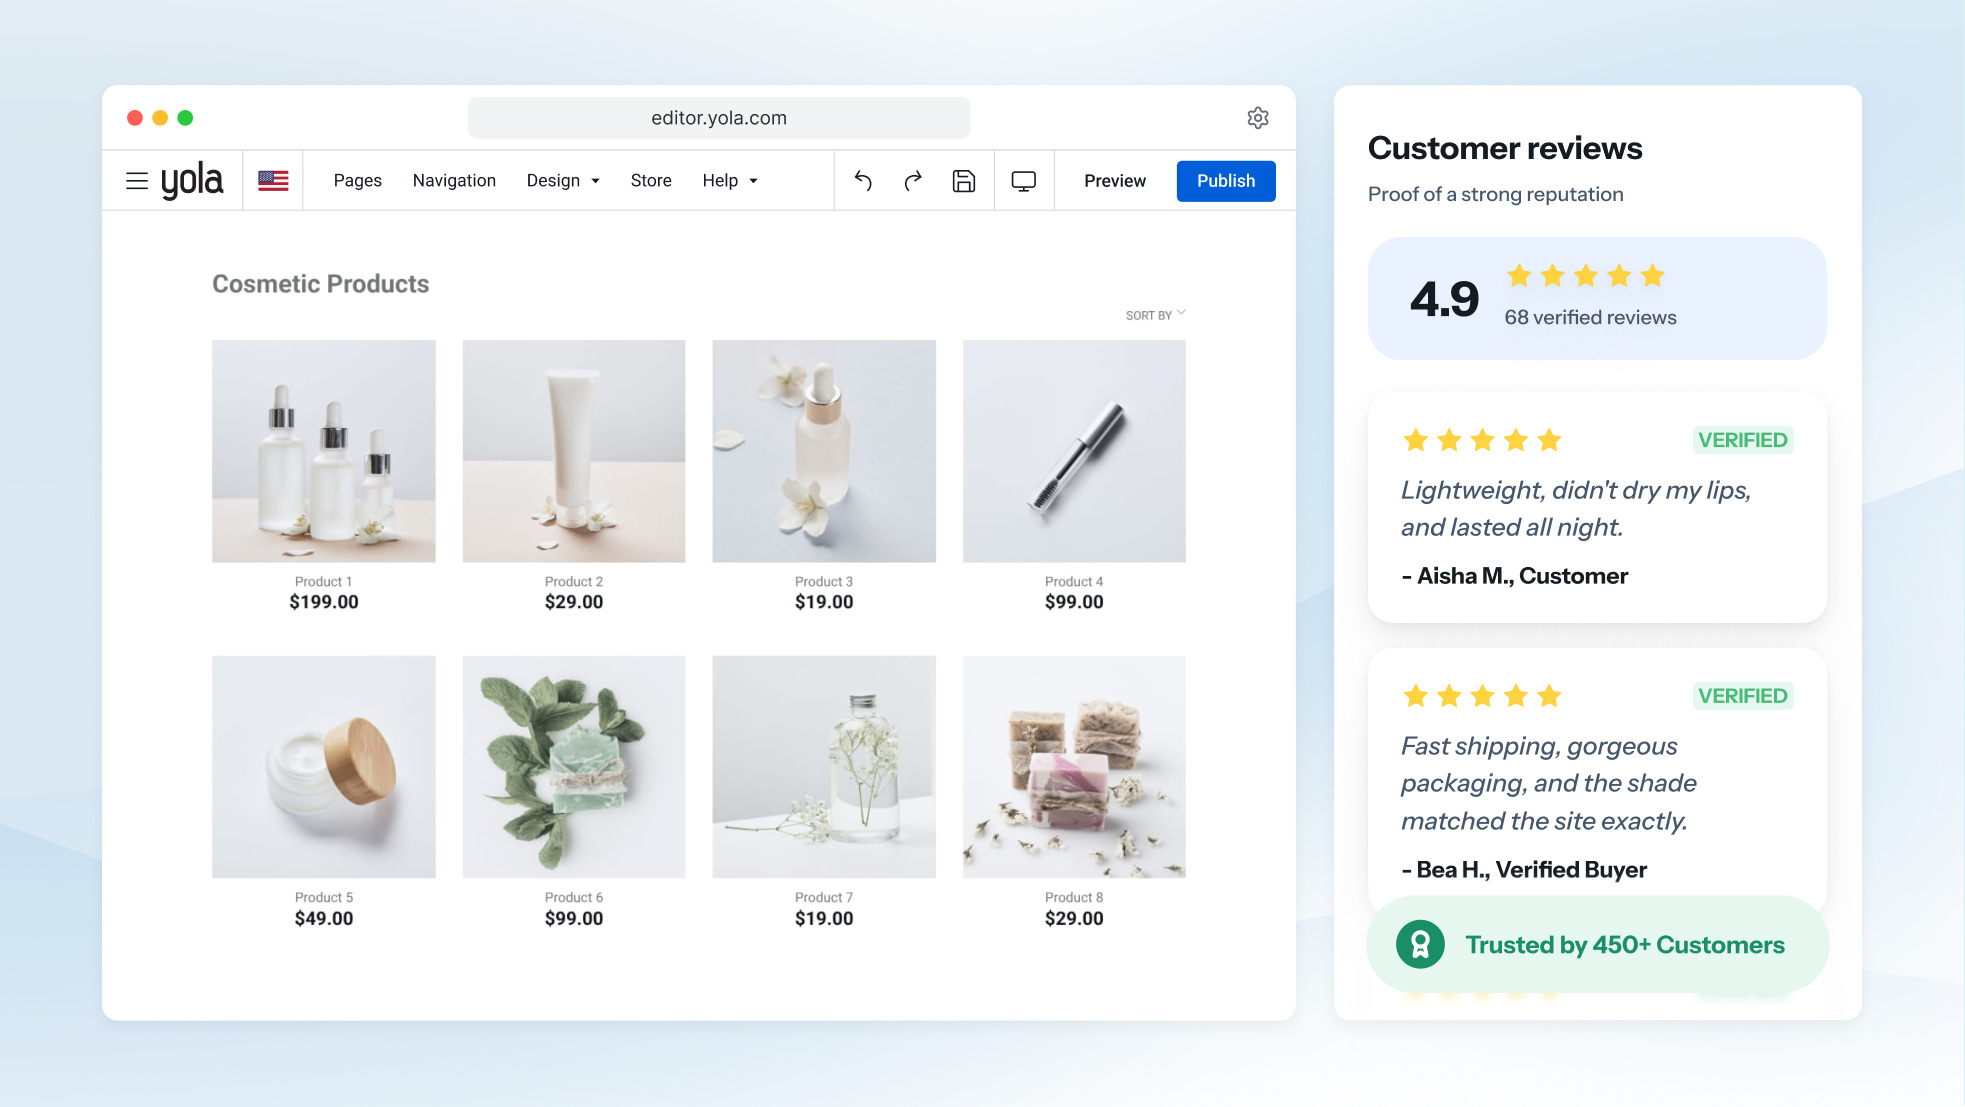Open the Pages menu
This screenshot has height=1107, width=1965.
click(x=358, y=181)
